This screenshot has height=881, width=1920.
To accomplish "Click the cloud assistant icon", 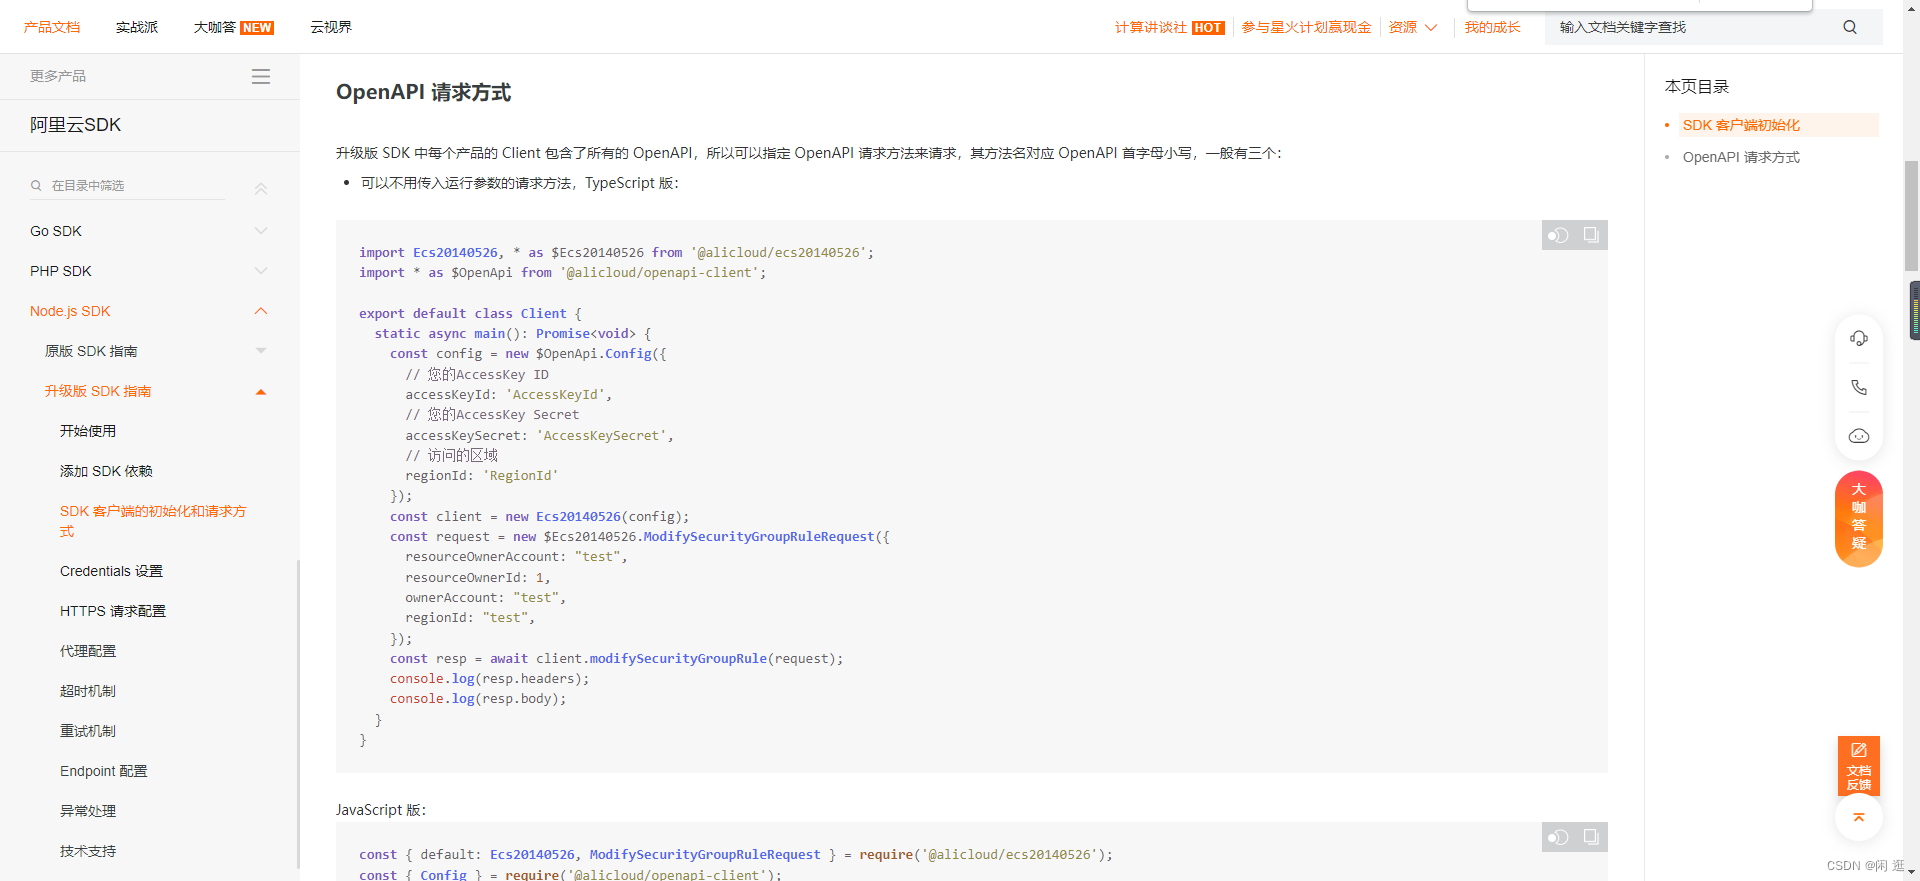I will click(x=1859, y=436).
